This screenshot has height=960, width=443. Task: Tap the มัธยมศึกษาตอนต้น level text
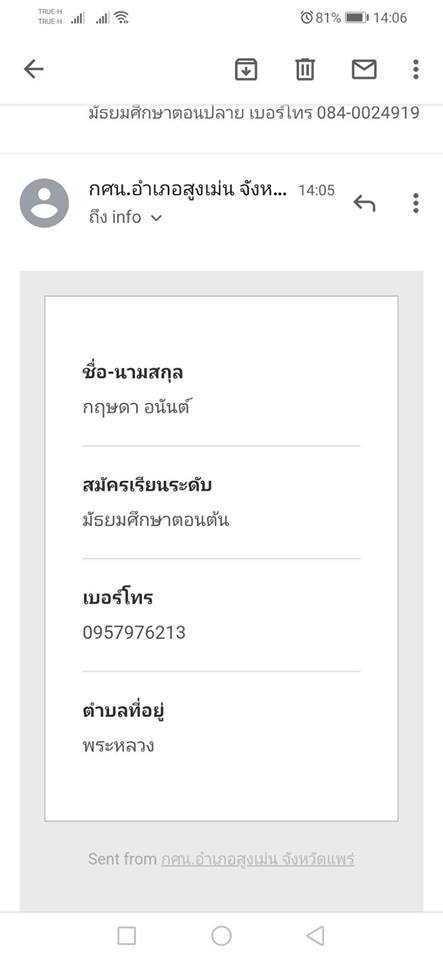coord(155,521)
